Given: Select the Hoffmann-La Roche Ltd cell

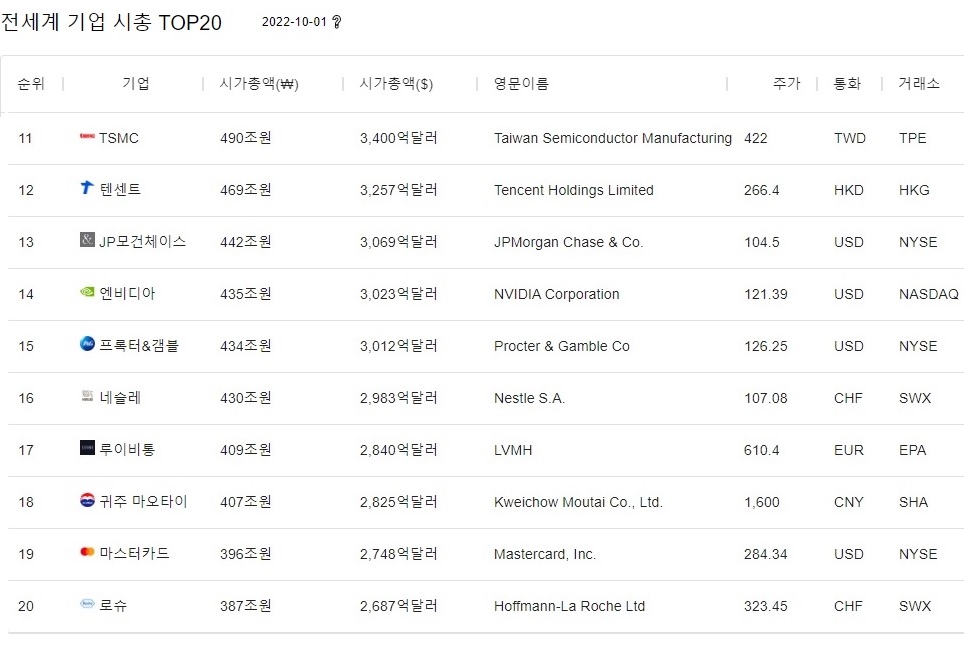Looking at the screenshot, I should [569, 606].
